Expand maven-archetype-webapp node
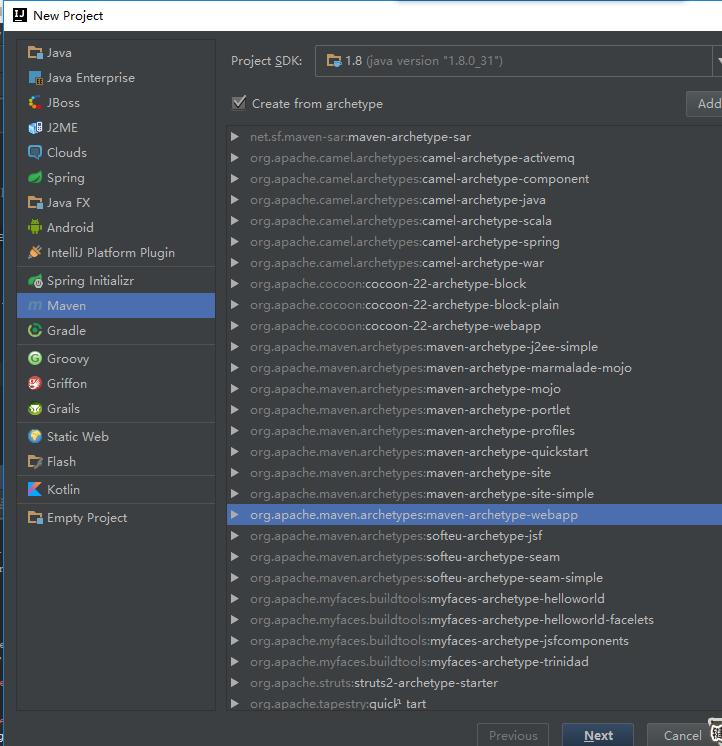Image resolution: width=722 pixels, height=746 pixels. [234, 514]
